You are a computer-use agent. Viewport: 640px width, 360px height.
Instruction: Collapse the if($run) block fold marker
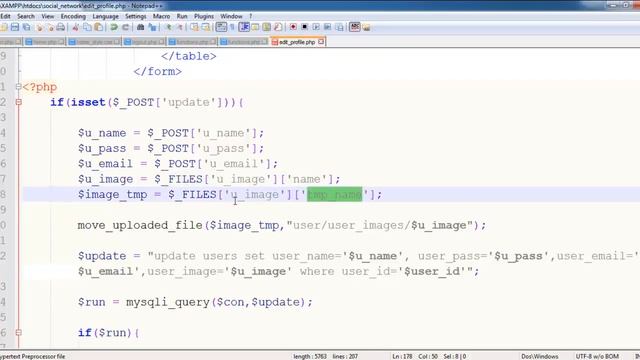(x=18, y=332)
